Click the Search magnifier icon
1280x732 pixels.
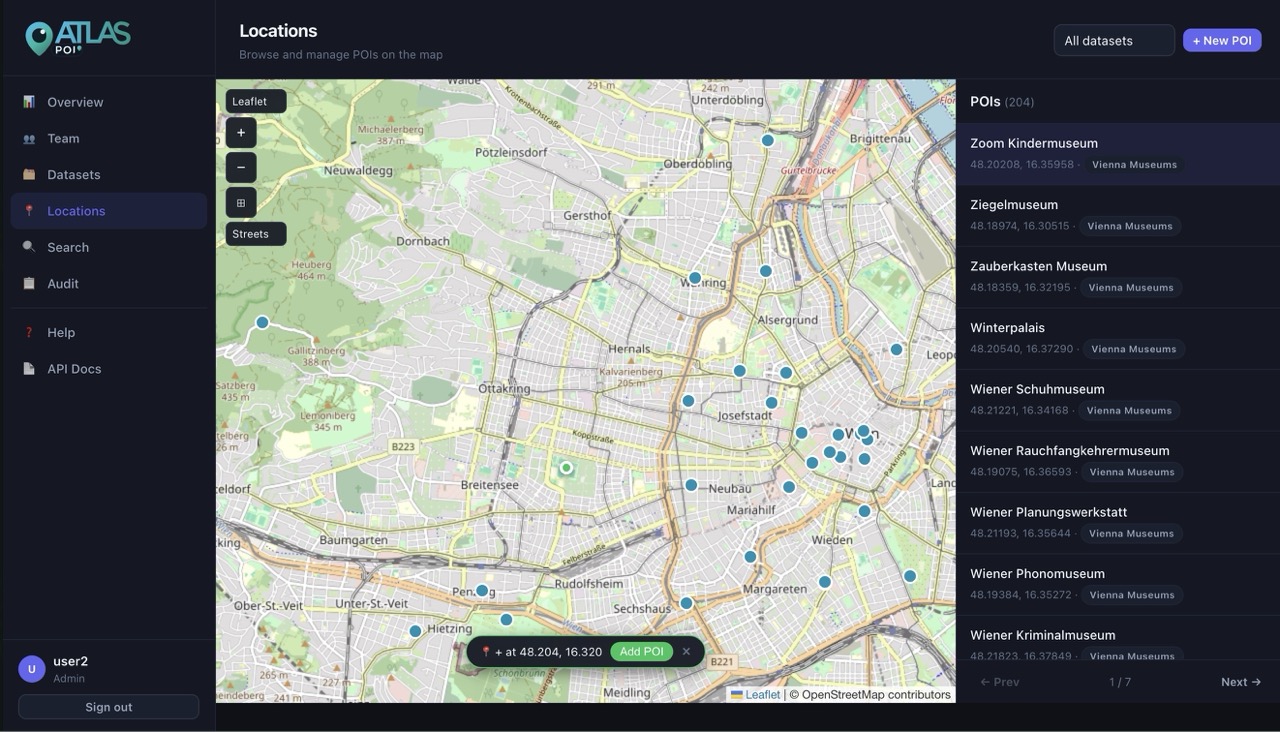coord(29,247)
